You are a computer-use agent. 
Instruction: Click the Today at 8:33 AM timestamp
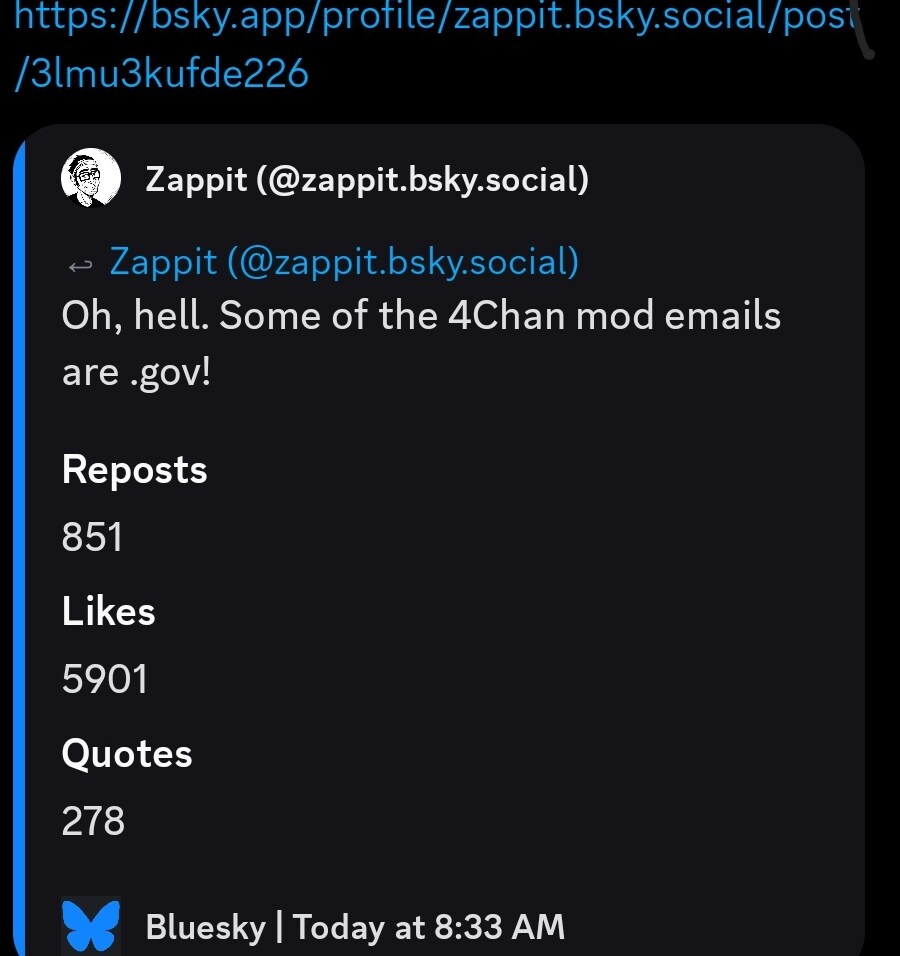pyautogui.click(x=430, y=926)
